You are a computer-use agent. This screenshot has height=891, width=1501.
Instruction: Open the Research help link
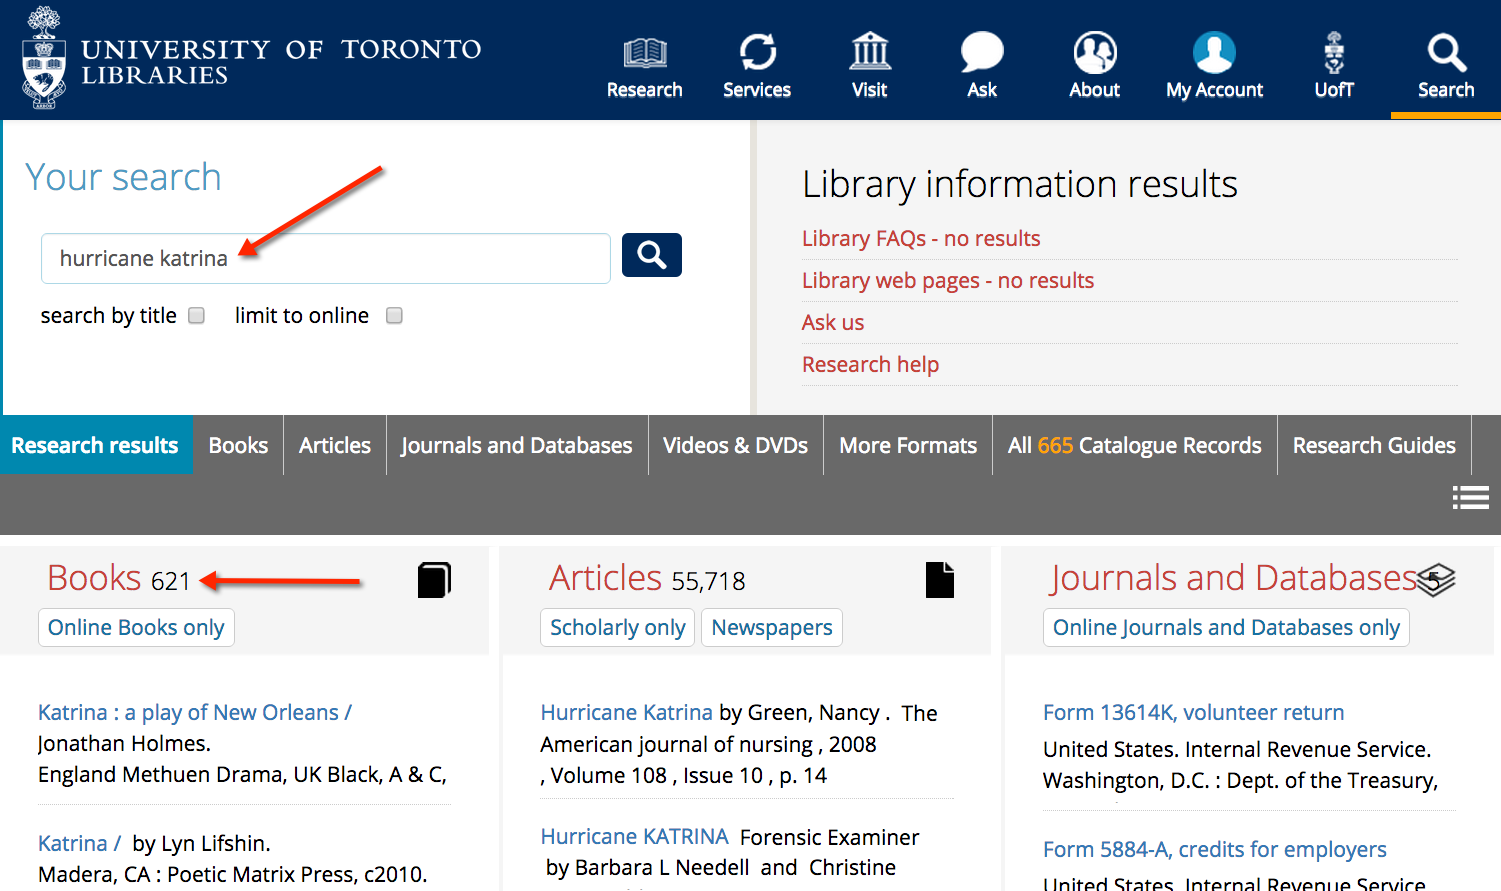[x=870, y=365]
